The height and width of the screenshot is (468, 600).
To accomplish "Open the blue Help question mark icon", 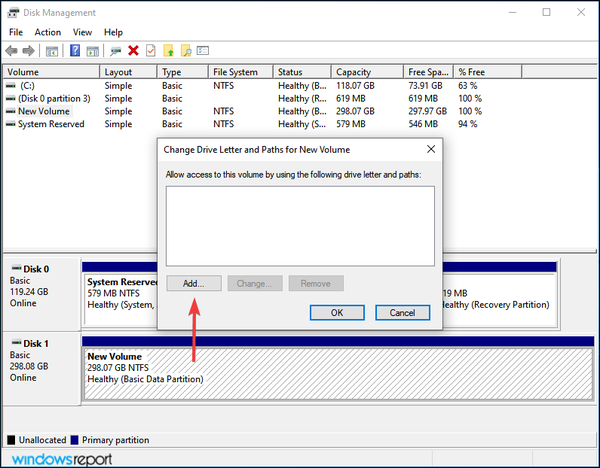I will click(75, 51).
